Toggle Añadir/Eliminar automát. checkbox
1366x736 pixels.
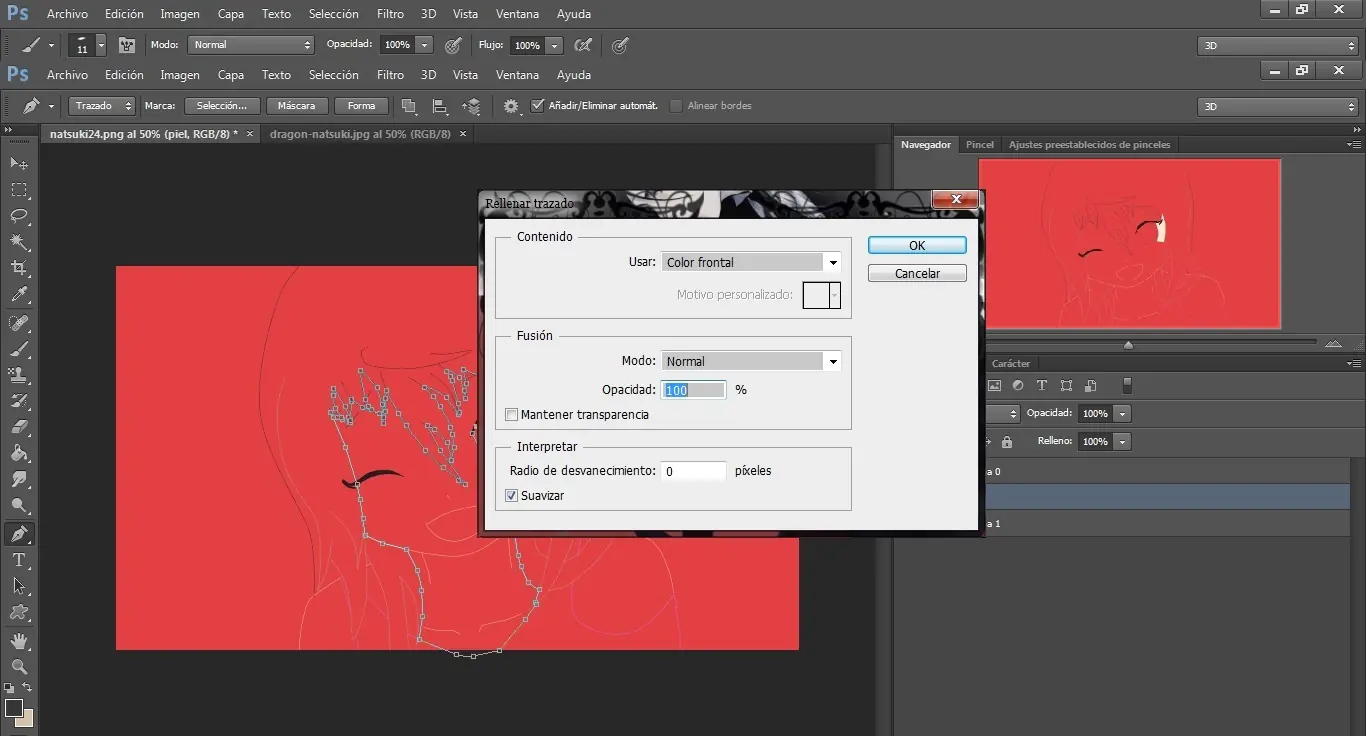tap(538, 106)
